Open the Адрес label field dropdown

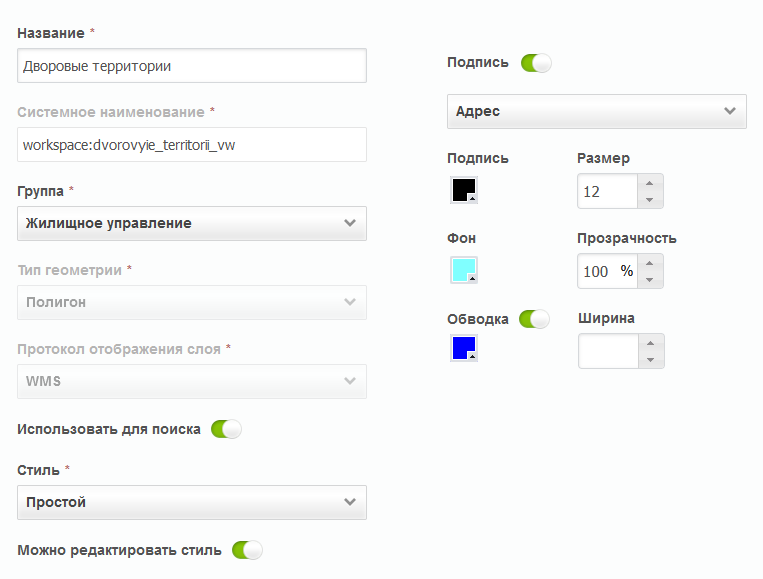pos(597,111)
